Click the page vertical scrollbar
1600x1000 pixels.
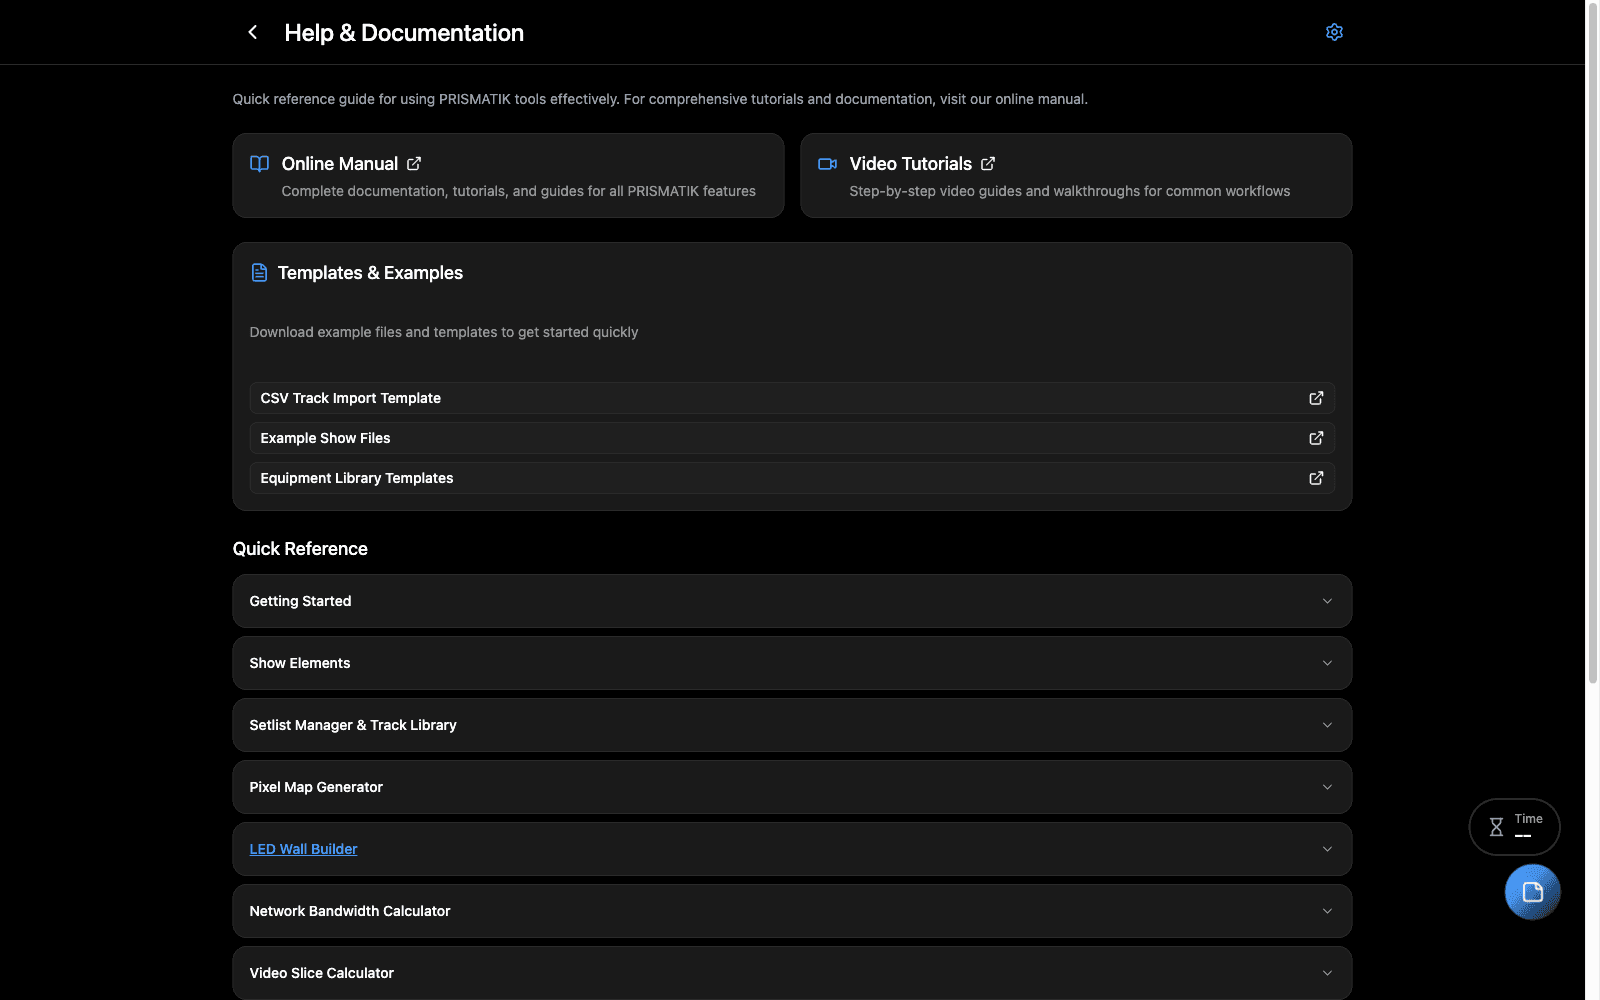point(1593,343)
